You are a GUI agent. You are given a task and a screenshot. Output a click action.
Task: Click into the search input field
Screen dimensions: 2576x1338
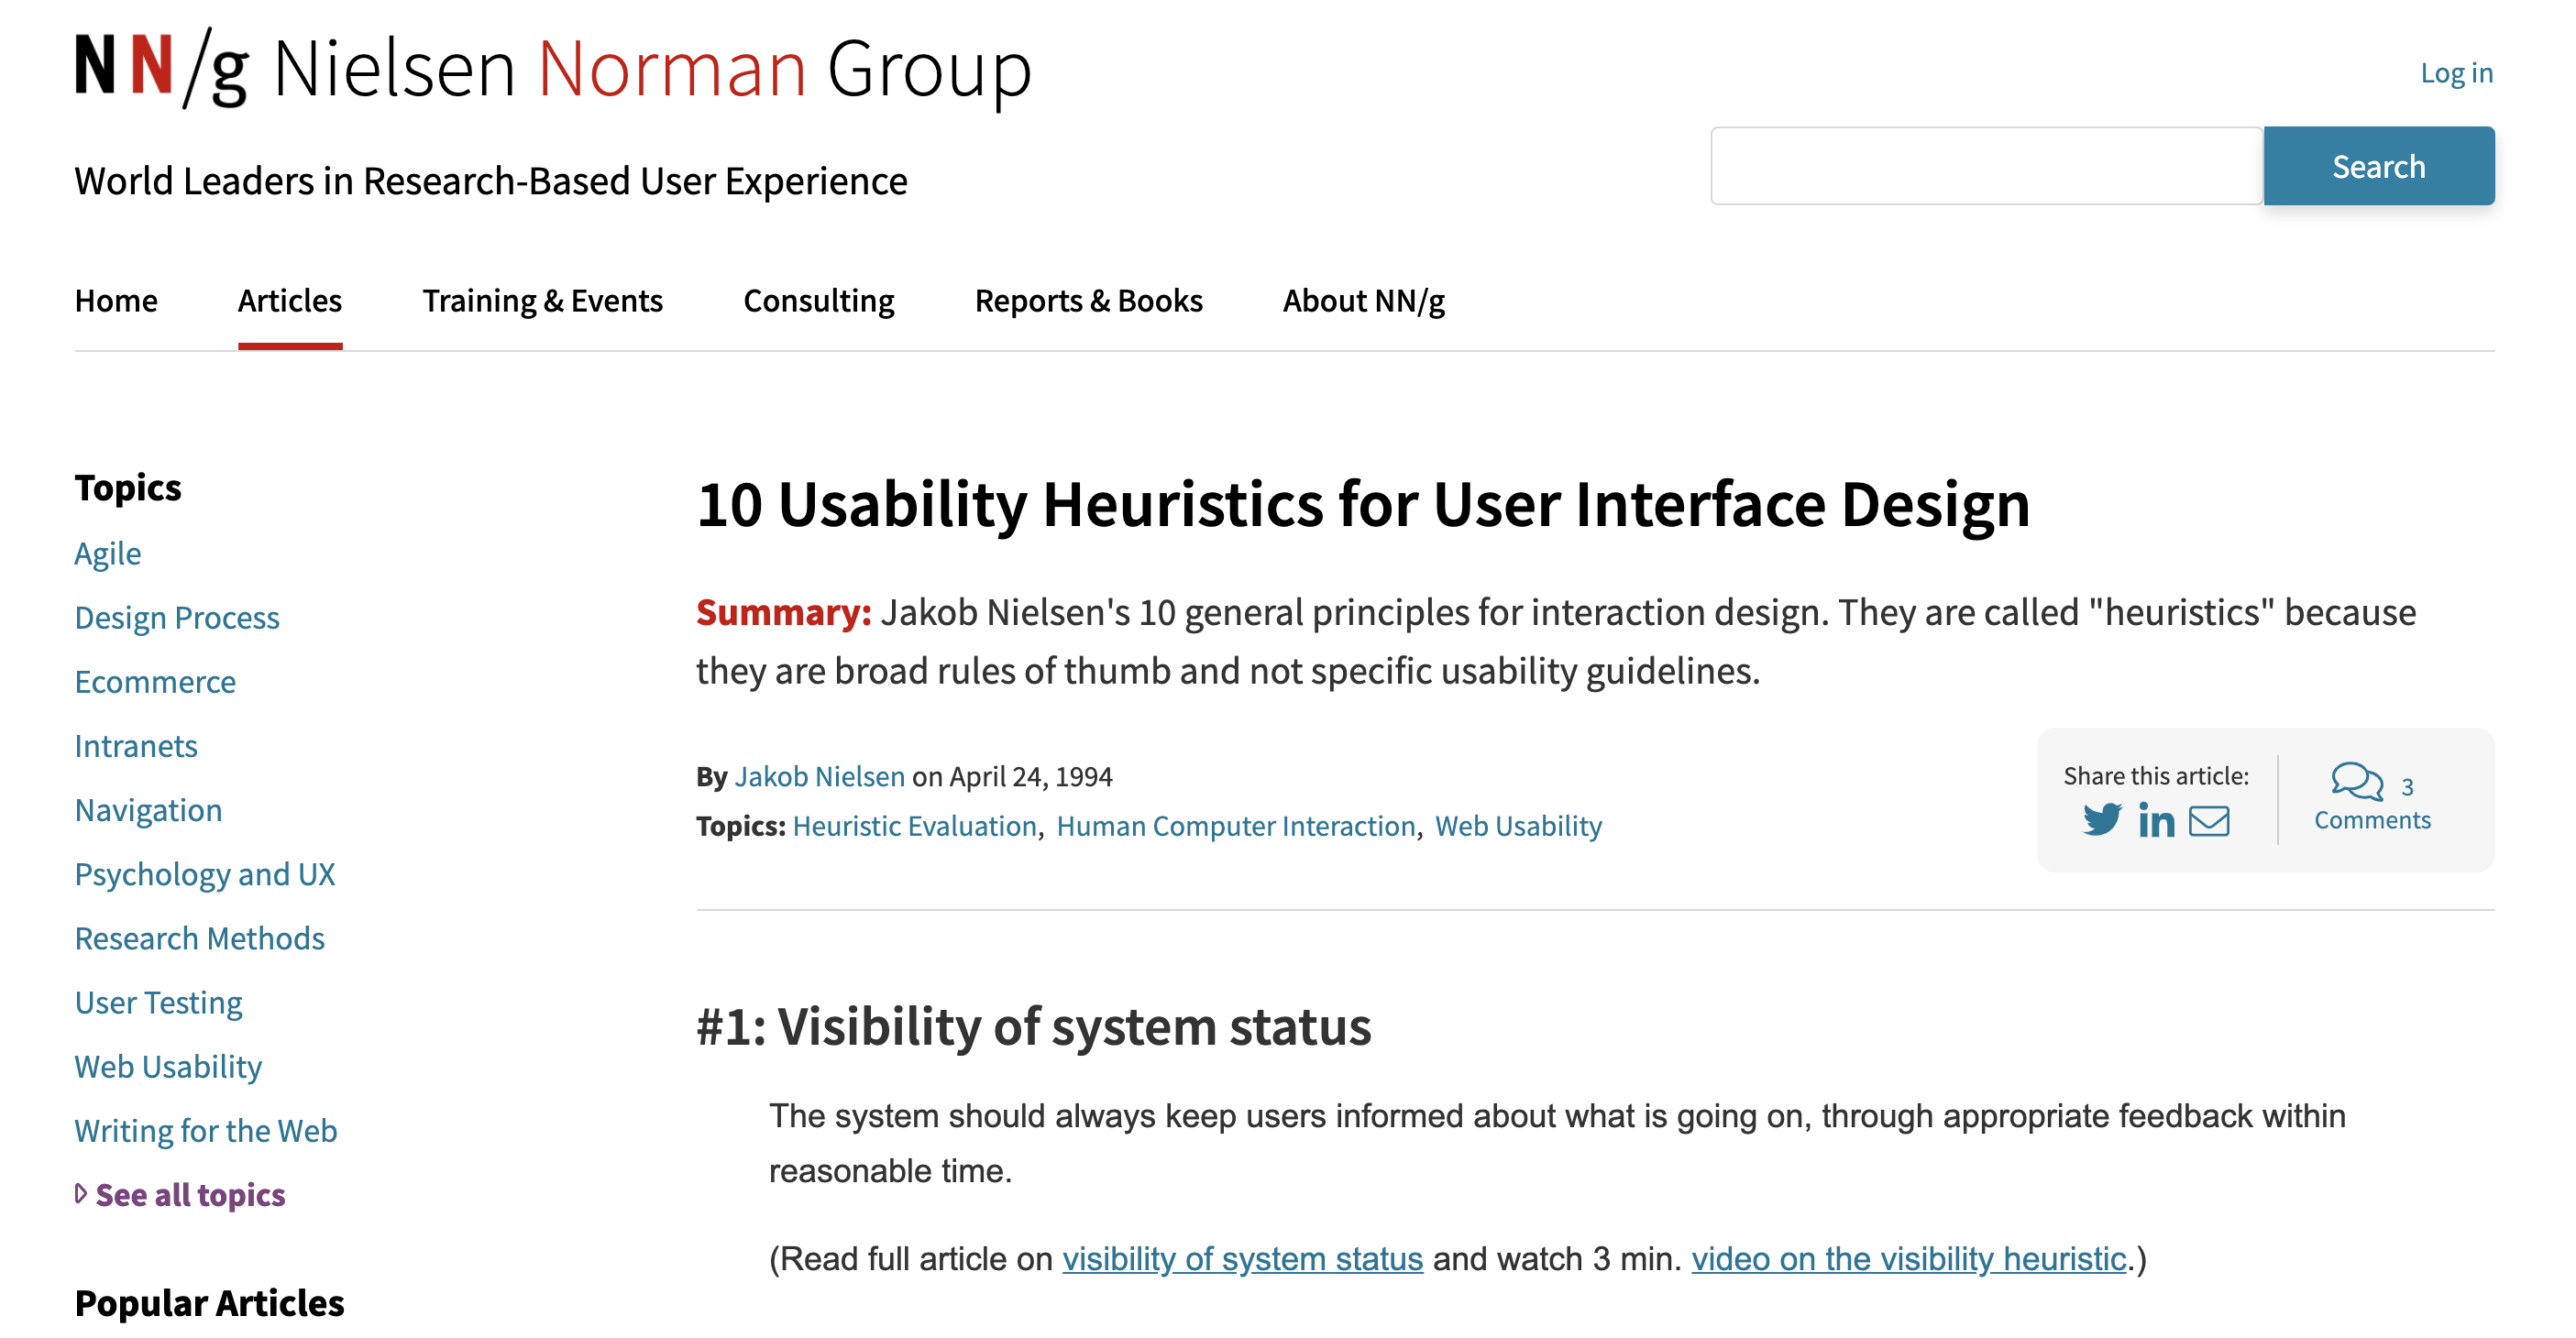(1986, 166)
